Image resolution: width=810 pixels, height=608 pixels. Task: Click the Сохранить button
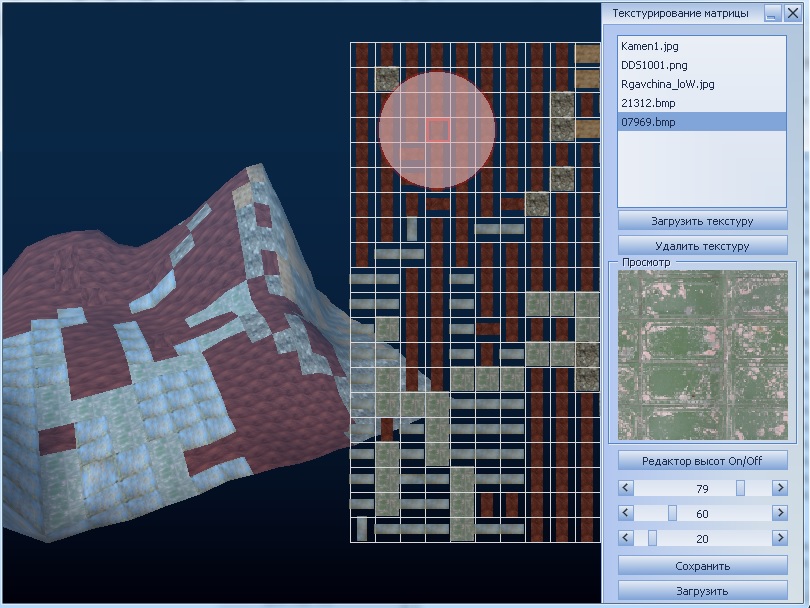pos(702,566)
